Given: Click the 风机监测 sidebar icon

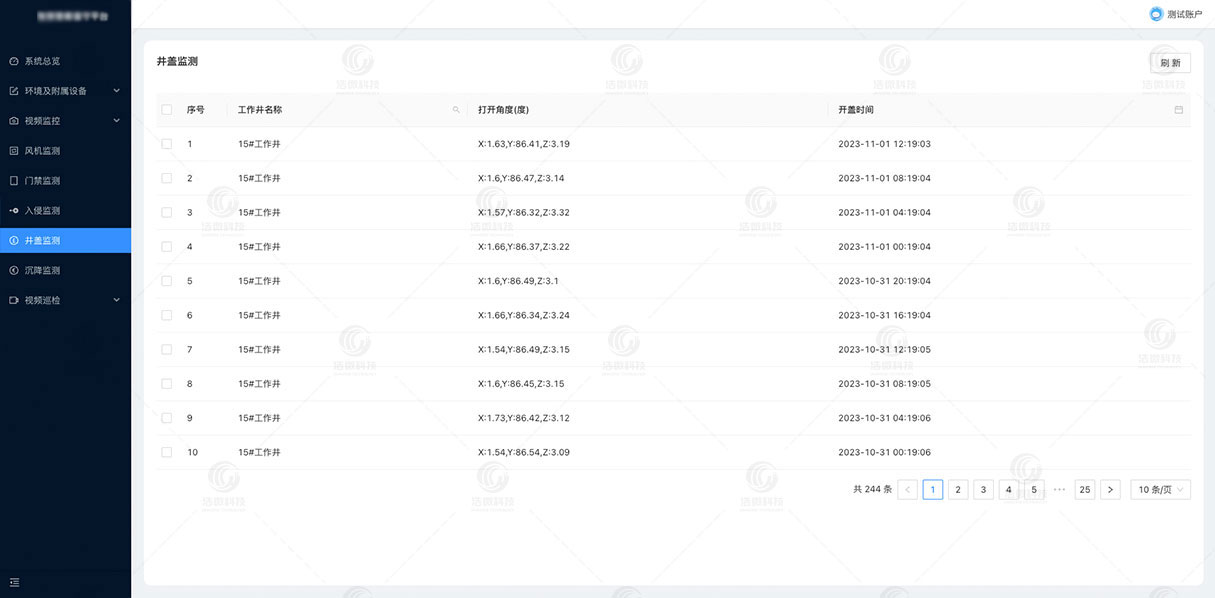Looking at the screenshot, I should pyautogui.click(x=14, y=151).
